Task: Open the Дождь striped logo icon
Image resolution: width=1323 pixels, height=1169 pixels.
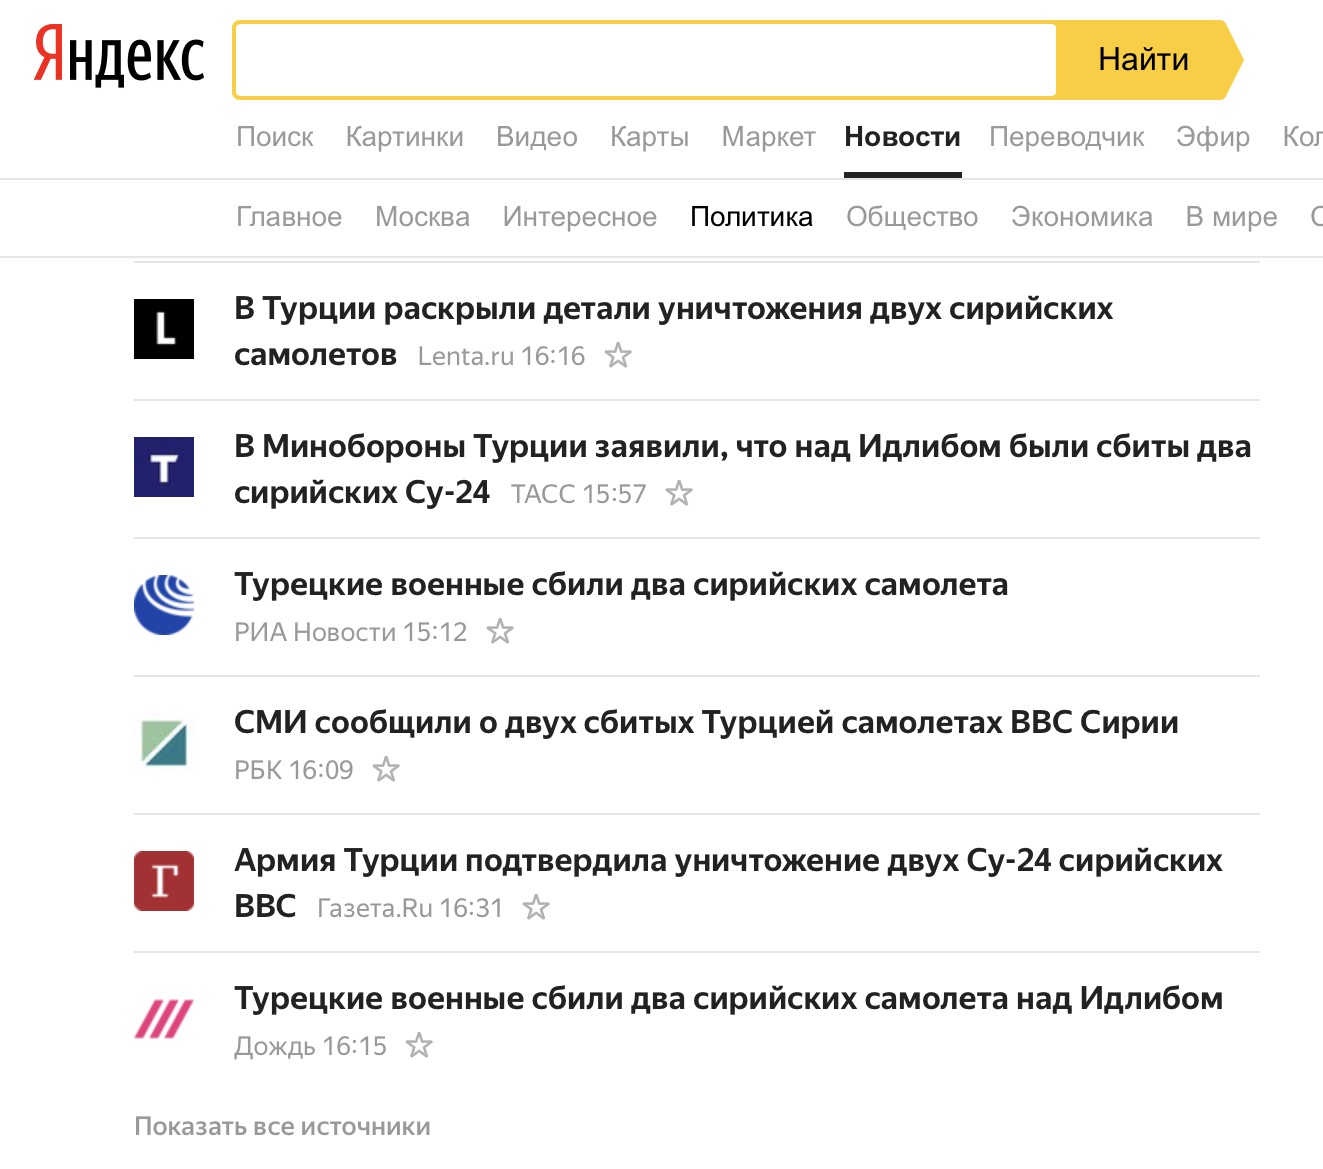Action: (x=164, y=1019)
